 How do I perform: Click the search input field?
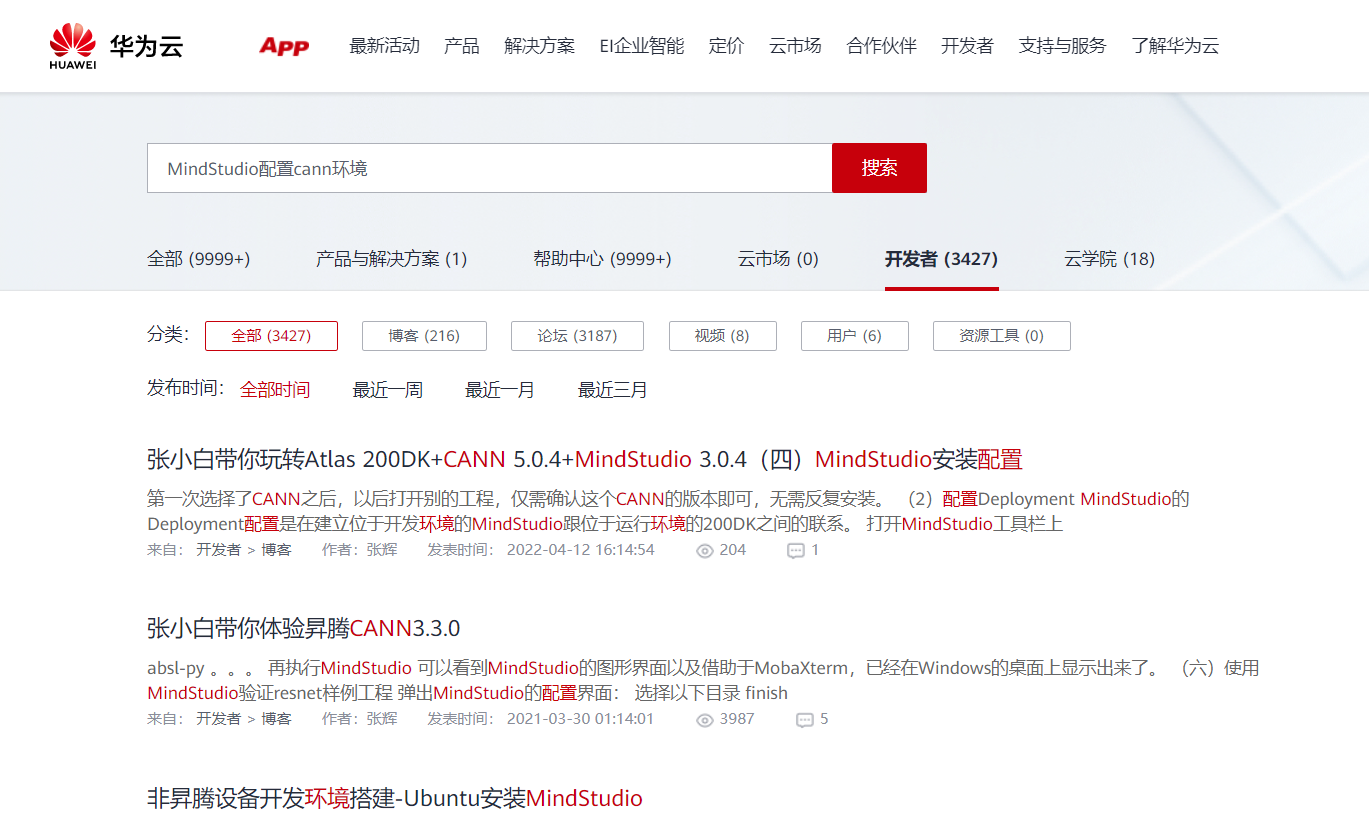point(490,168)
